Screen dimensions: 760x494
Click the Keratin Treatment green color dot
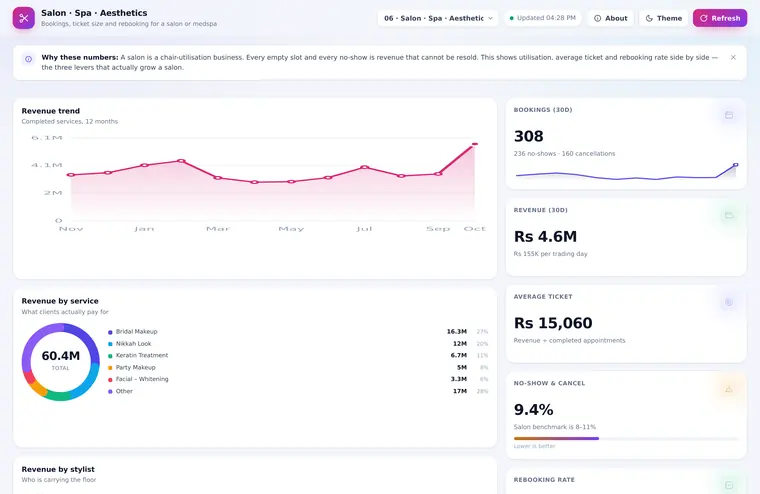[x=110, y=356]
